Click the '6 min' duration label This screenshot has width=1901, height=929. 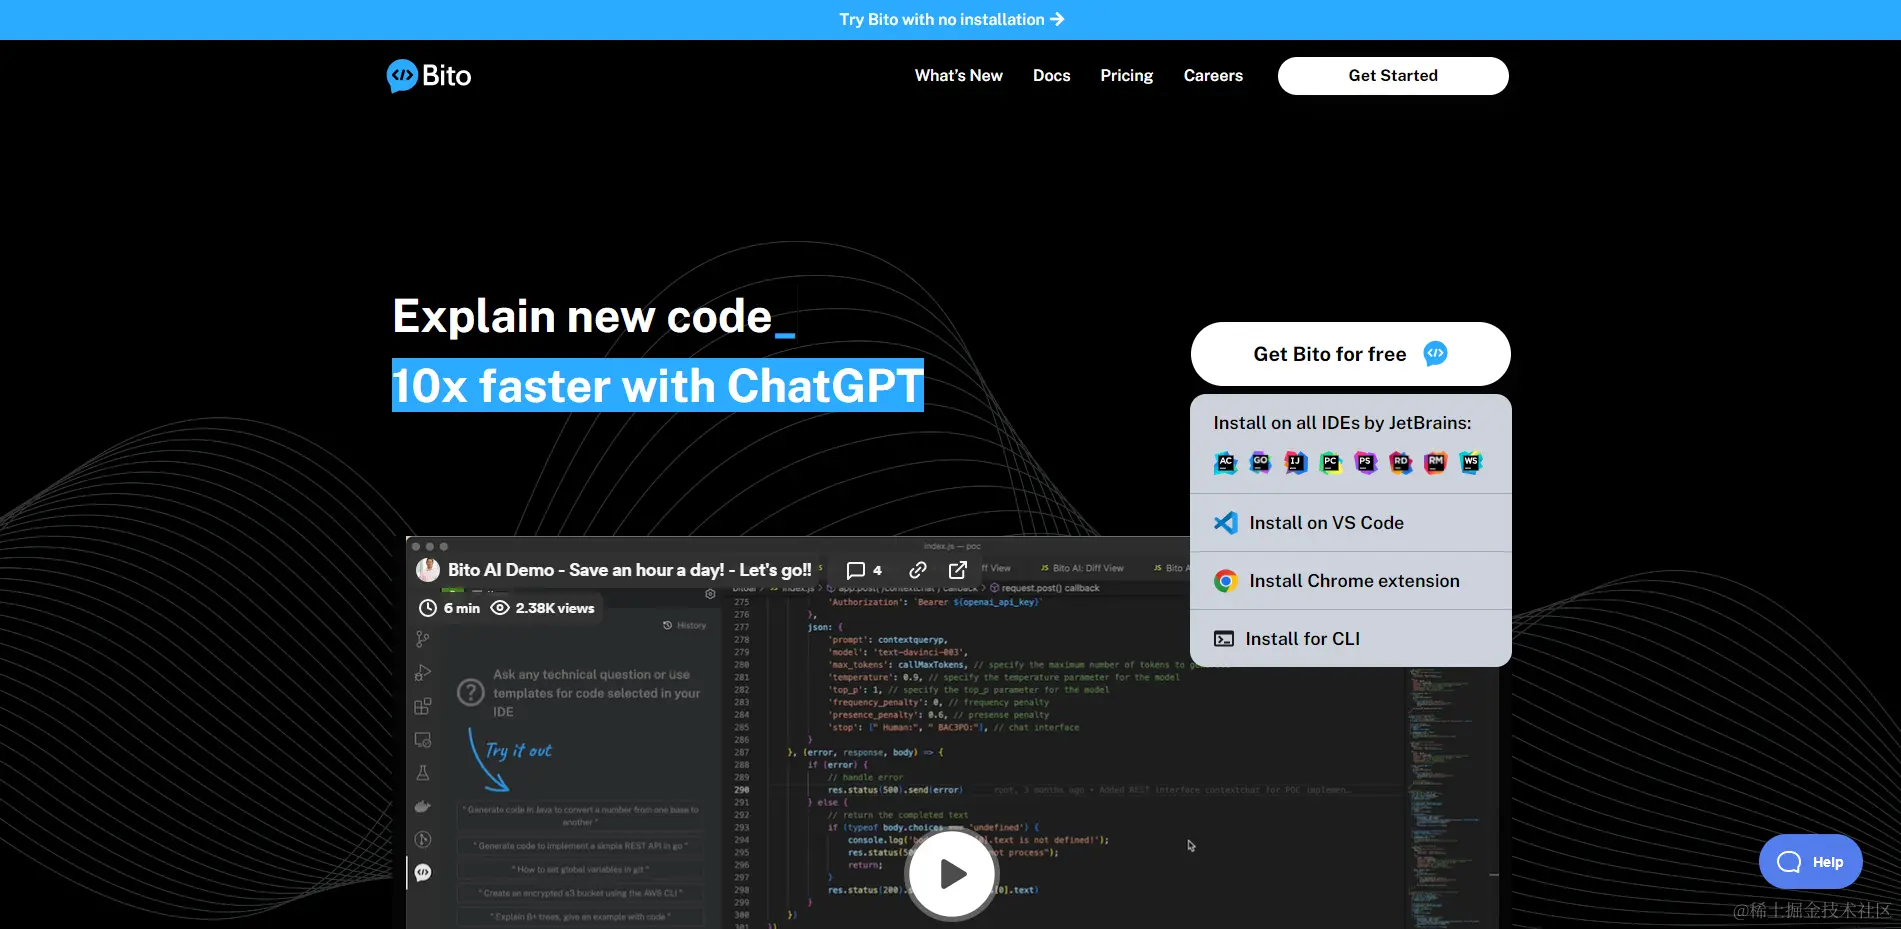(450, 608)
